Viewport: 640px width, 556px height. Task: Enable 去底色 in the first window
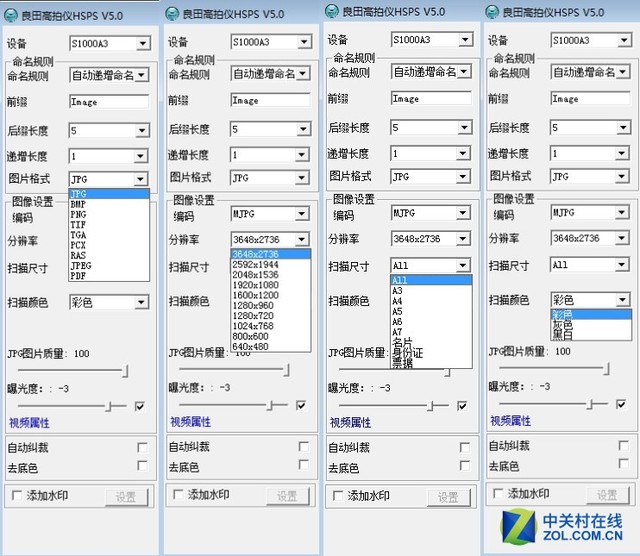[x=142, y=465]
